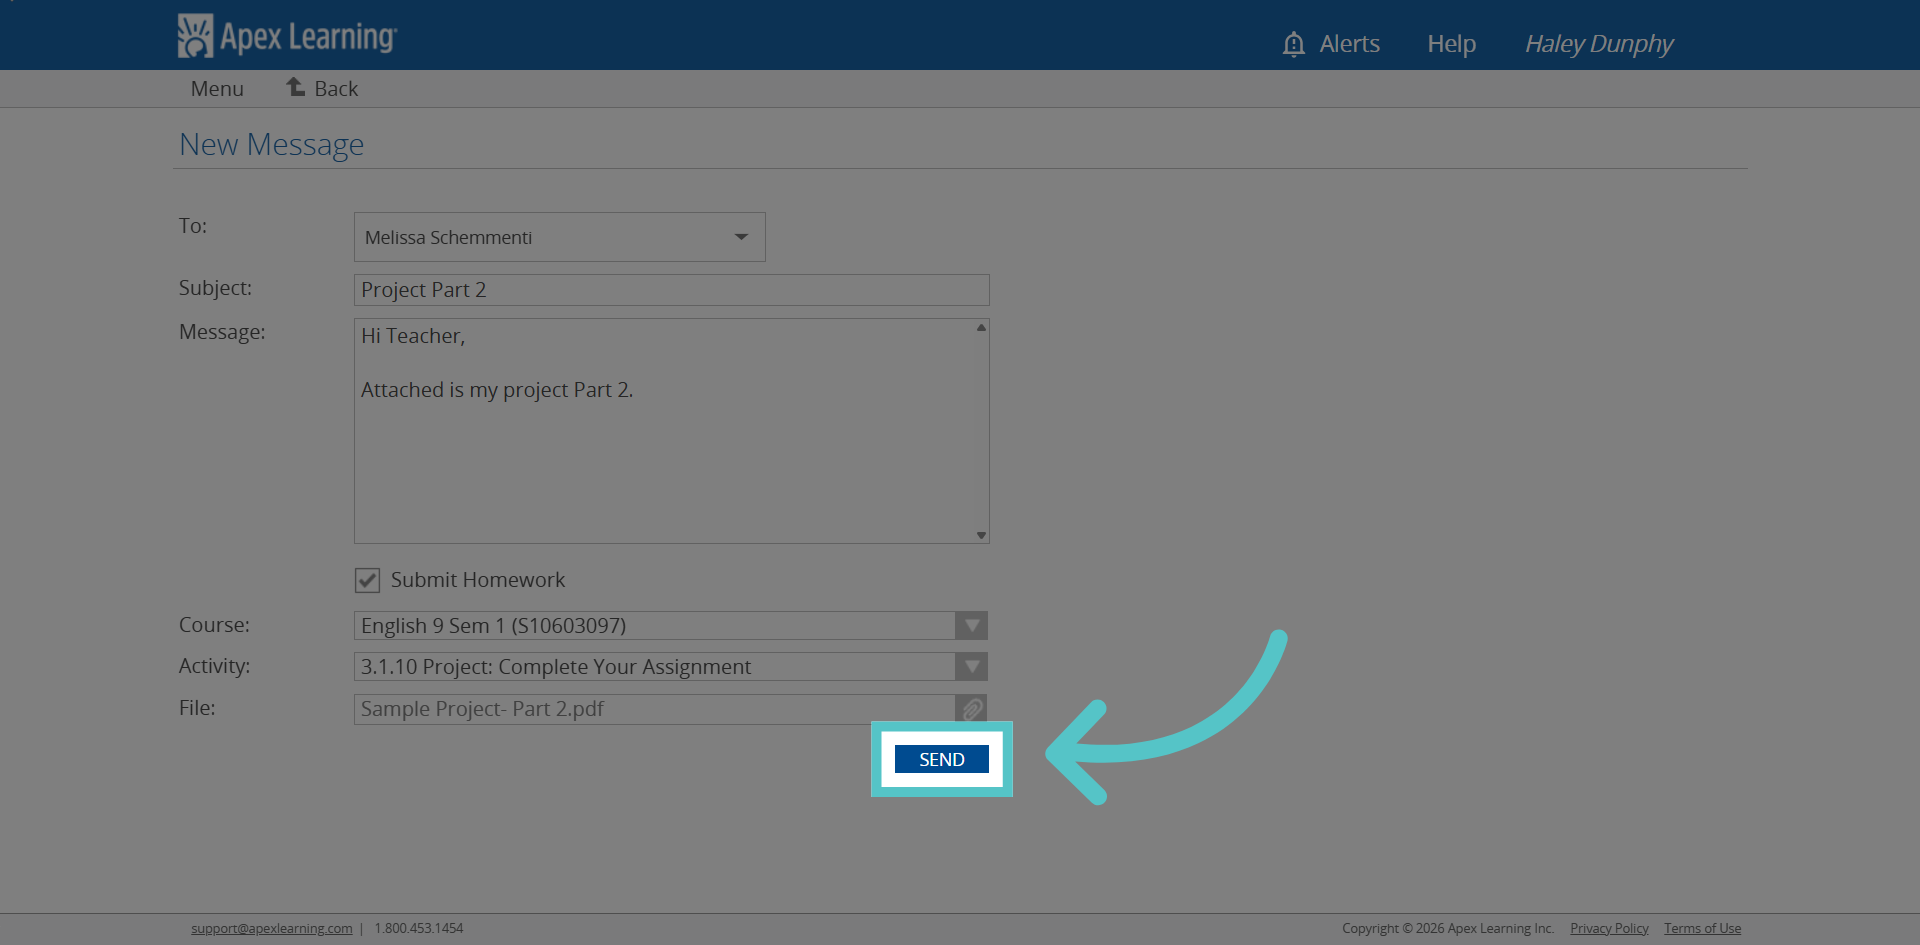This screenshot has height=945, width=1920.
Task: Open support@apexlearning.com email link
Action: tap(272, 928)
